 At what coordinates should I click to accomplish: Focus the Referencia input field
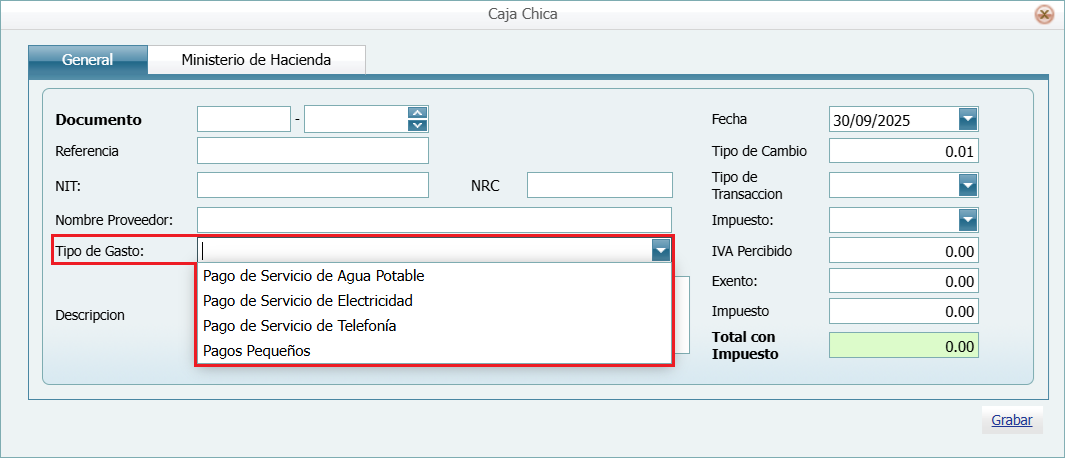pos(312,151)
